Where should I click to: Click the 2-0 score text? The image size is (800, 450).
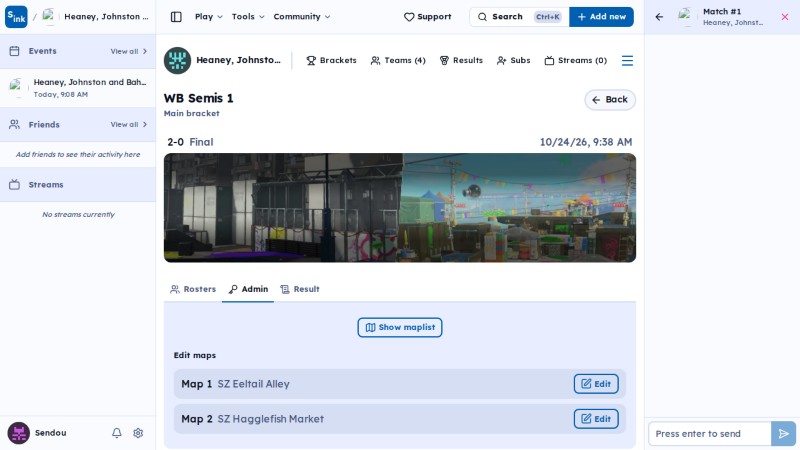pyautogui.click(x=176, y=142)
